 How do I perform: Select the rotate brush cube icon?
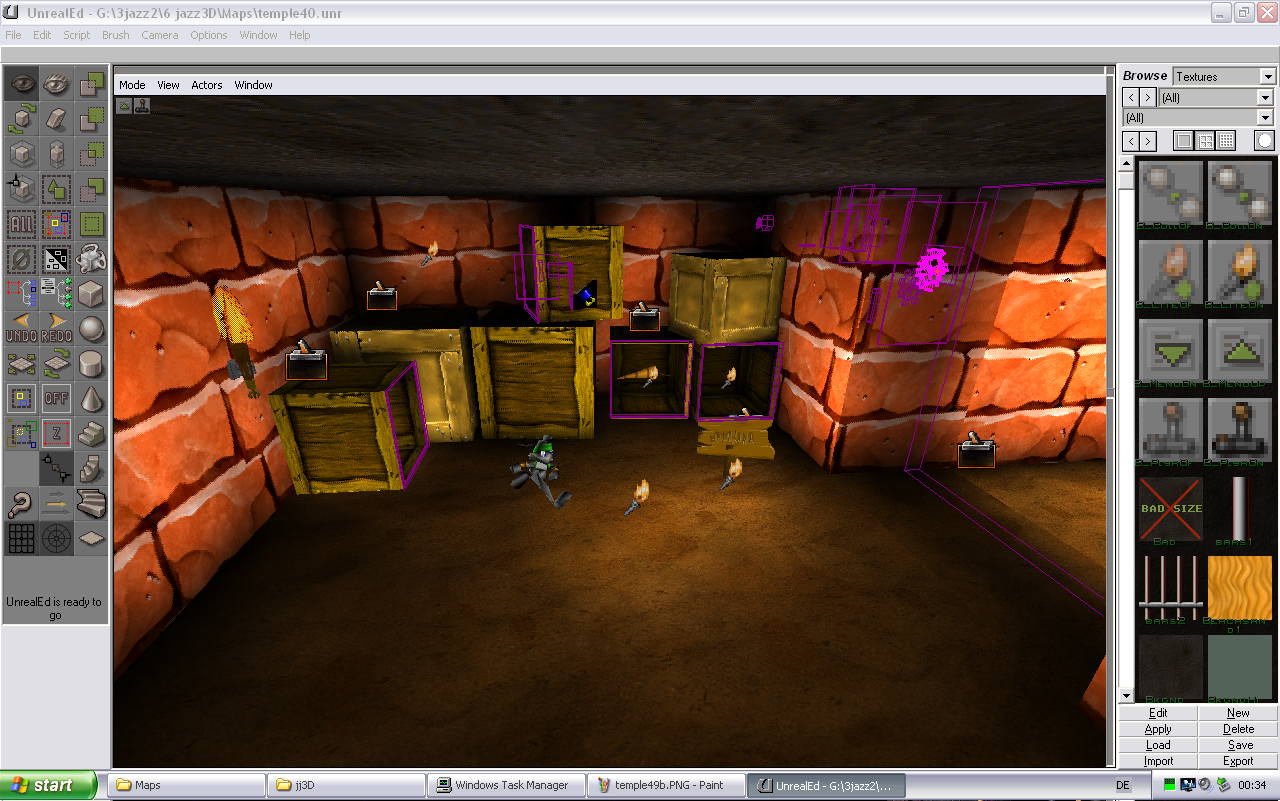(22, 119)
